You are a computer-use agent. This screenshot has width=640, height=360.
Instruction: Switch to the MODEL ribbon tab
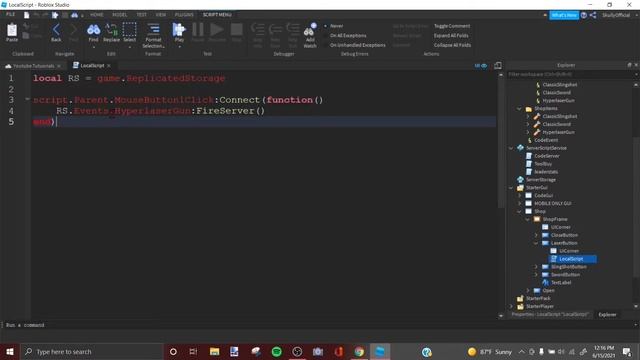(120, 15)
